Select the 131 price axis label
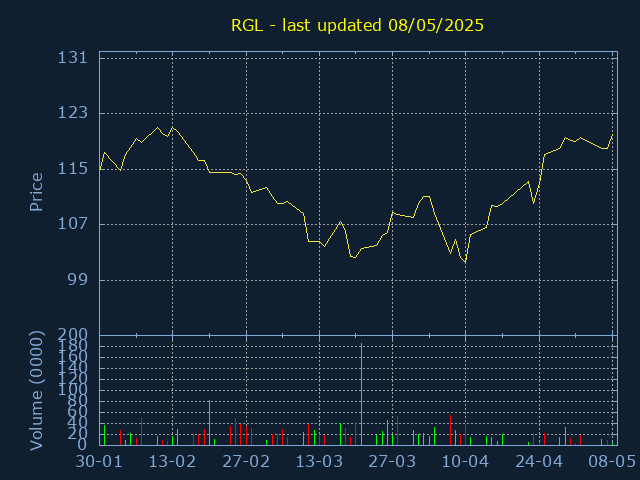 (x=73, y=58)
